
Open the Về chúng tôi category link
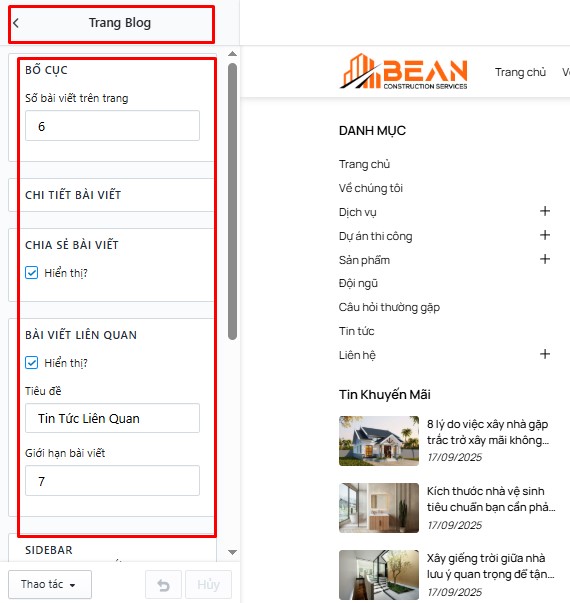click(370, 188)
